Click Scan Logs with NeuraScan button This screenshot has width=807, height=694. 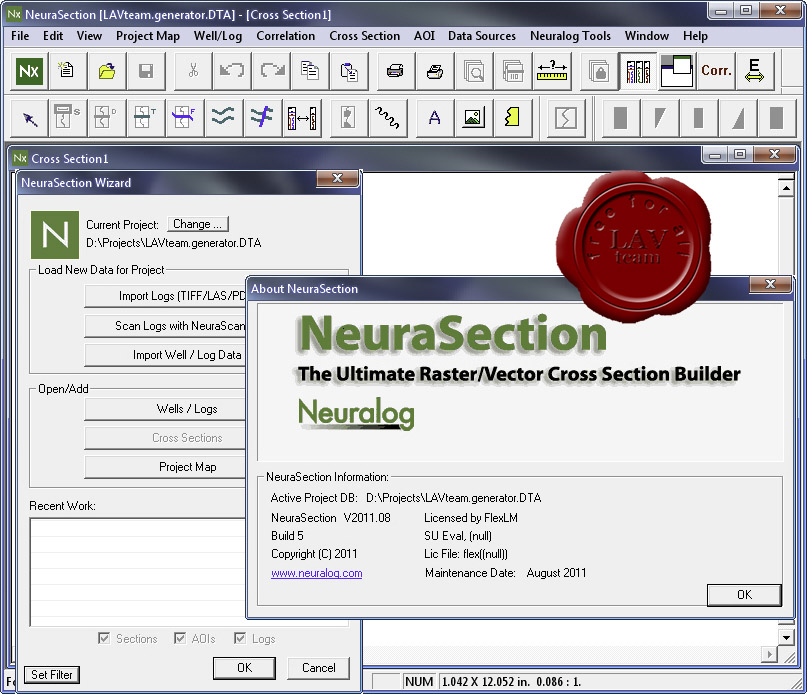pyautogui.click(x=165, y=326)
